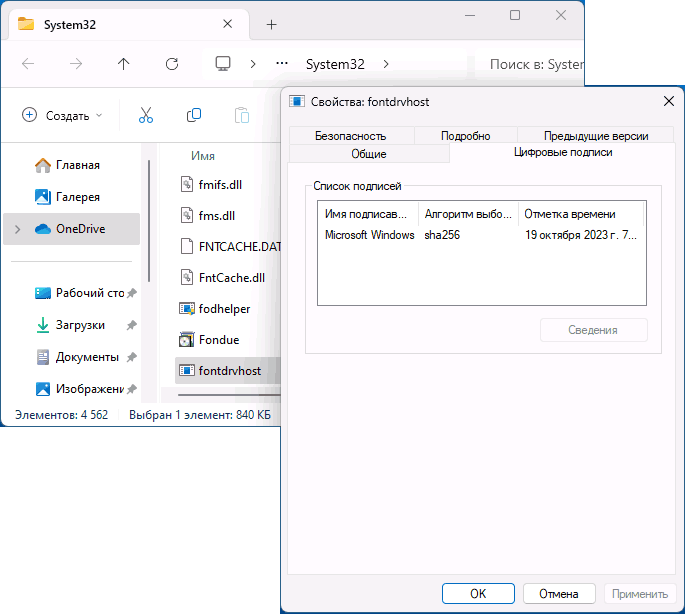Switch to the Безопасность tab
685x614 pixels.
[x=351, y=136]
